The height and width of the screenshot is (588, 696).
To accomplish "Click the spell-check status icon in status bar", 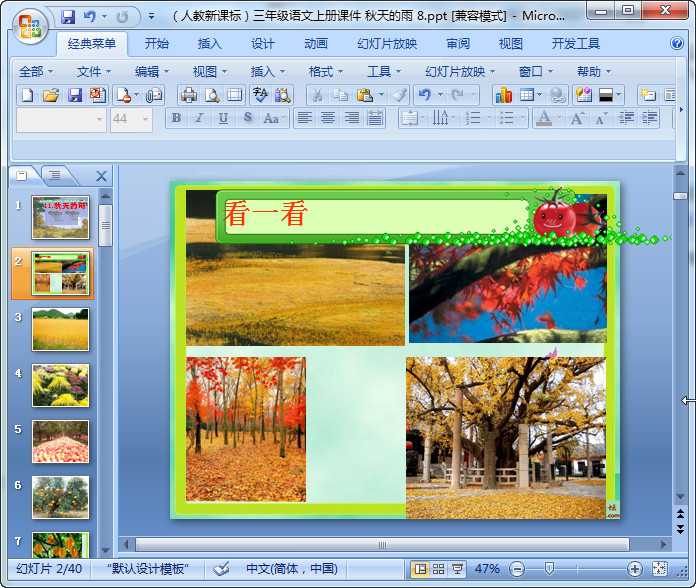I will pyautogui.click(x=221, y=568).
